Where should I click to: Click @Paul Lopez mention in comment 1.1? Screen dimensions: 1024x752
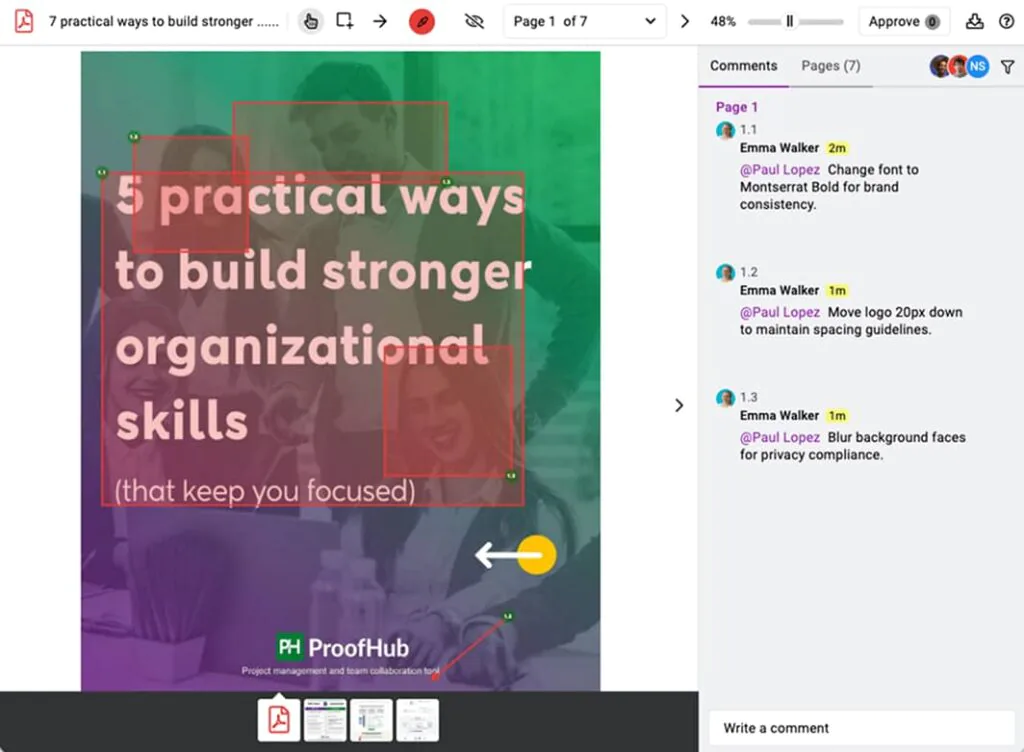779,170
